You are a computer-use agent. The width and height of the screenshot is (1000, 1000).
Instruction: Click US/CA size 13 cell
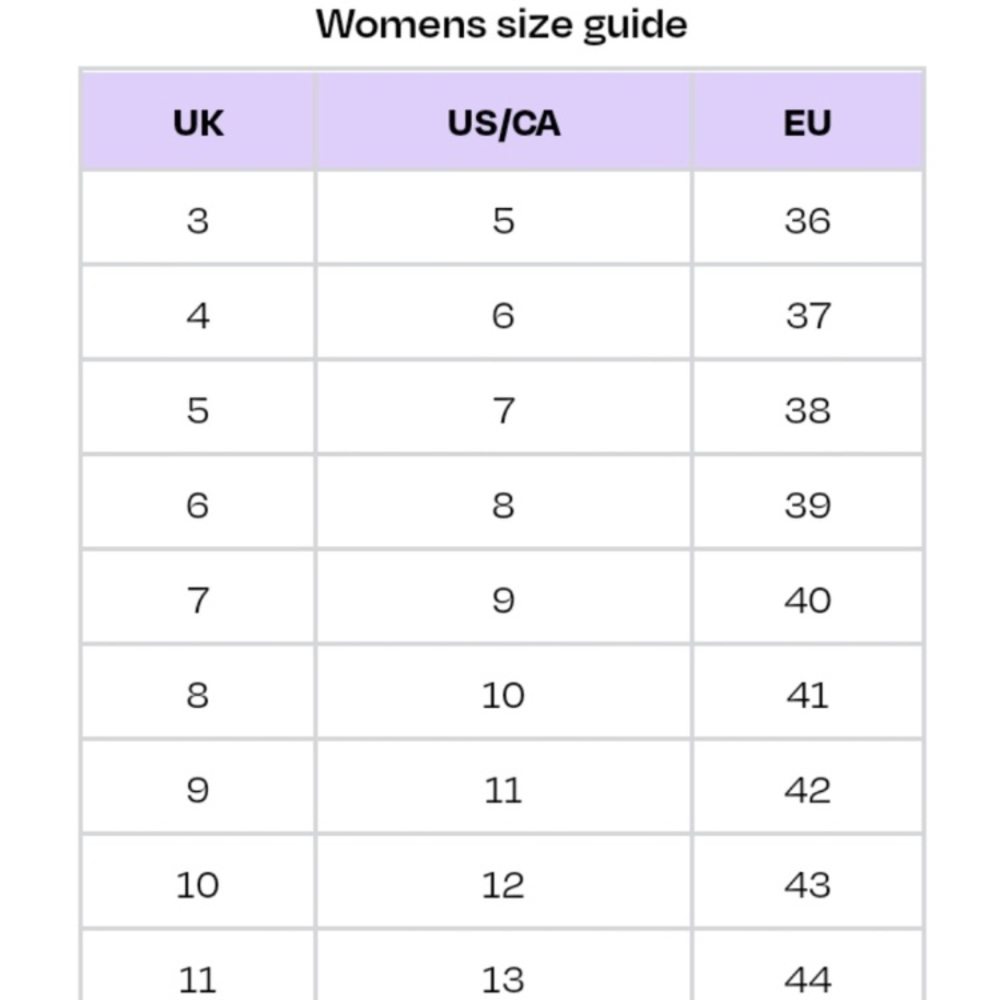[503, 966]
